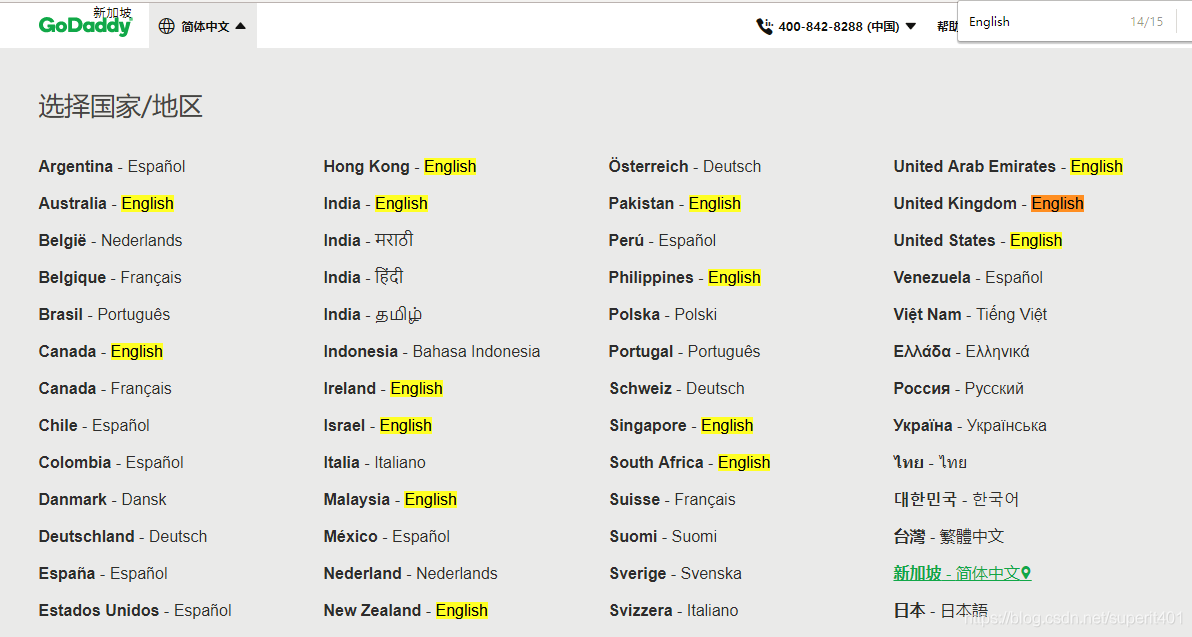Select Sverige - Svenska

[x=675, y=573]
